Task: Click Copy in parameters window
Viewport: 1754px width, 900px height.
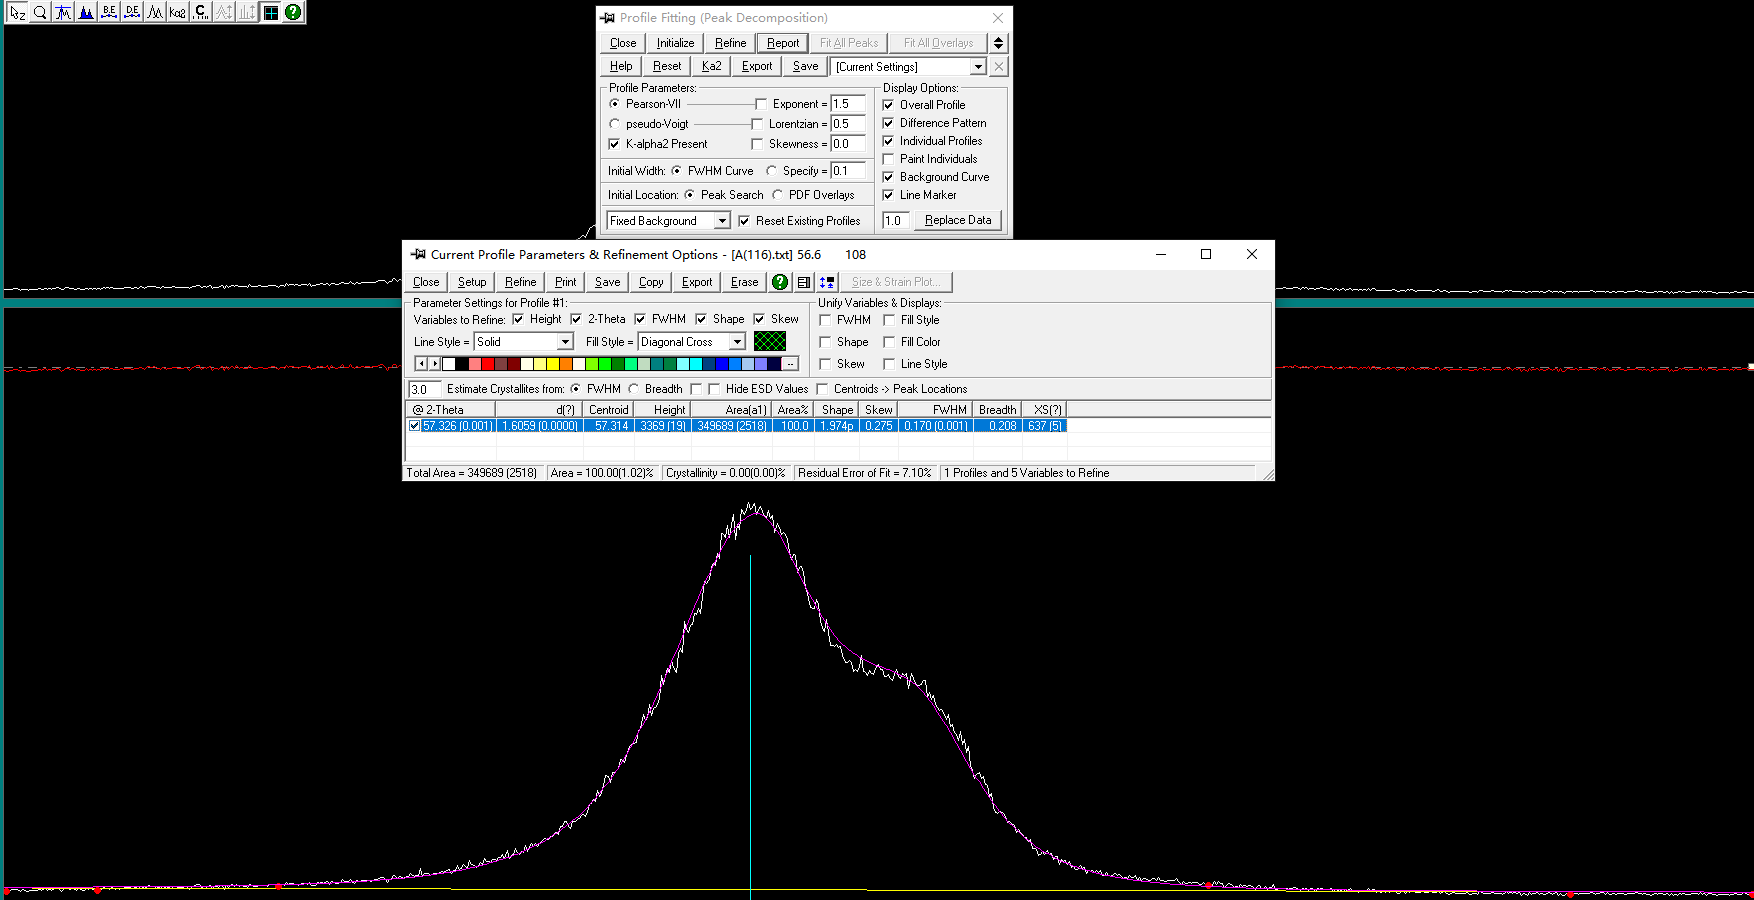Action: (651, 282)
